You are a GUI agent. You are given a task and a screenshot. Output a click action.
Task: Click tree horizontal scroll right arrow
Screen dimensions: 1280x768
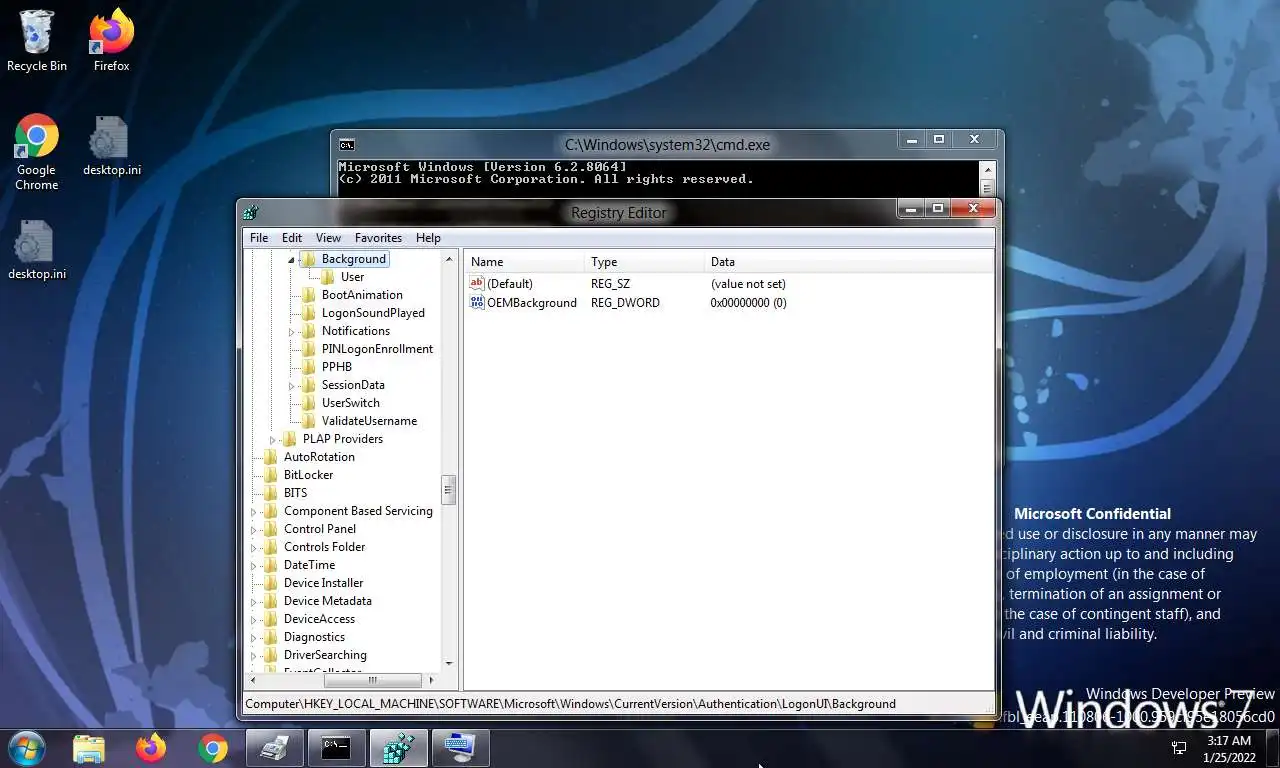(432, 680)
